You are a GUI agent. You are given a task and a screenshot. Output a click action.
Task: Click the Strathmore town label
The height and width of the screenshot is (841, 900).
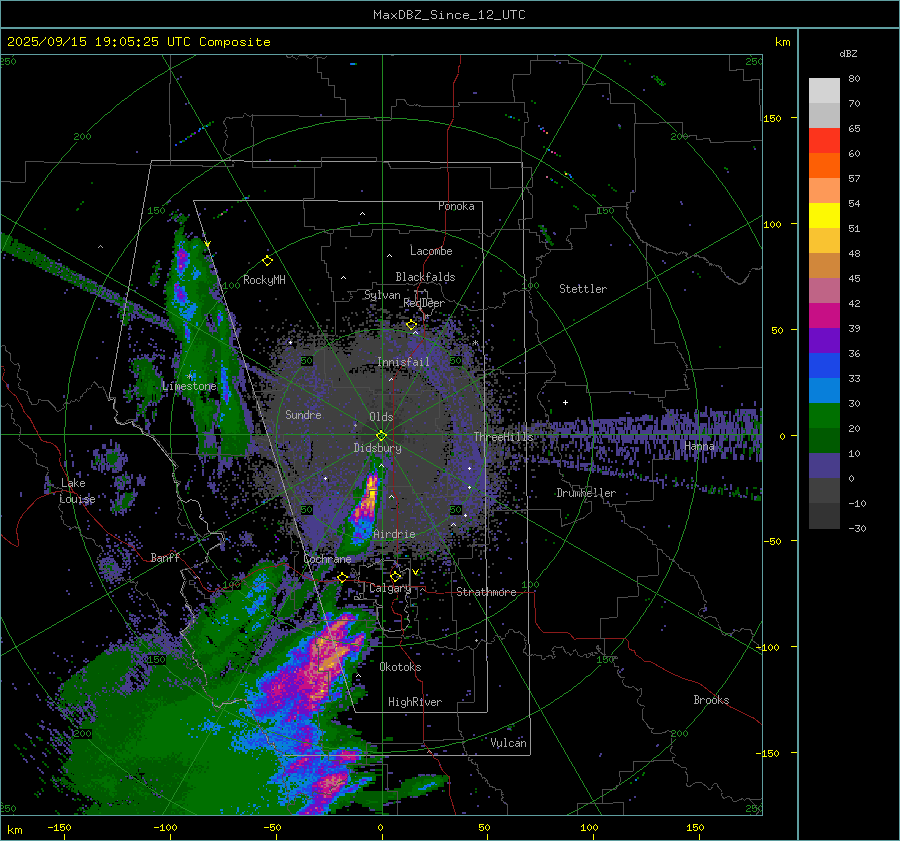[x=487, y=592]
